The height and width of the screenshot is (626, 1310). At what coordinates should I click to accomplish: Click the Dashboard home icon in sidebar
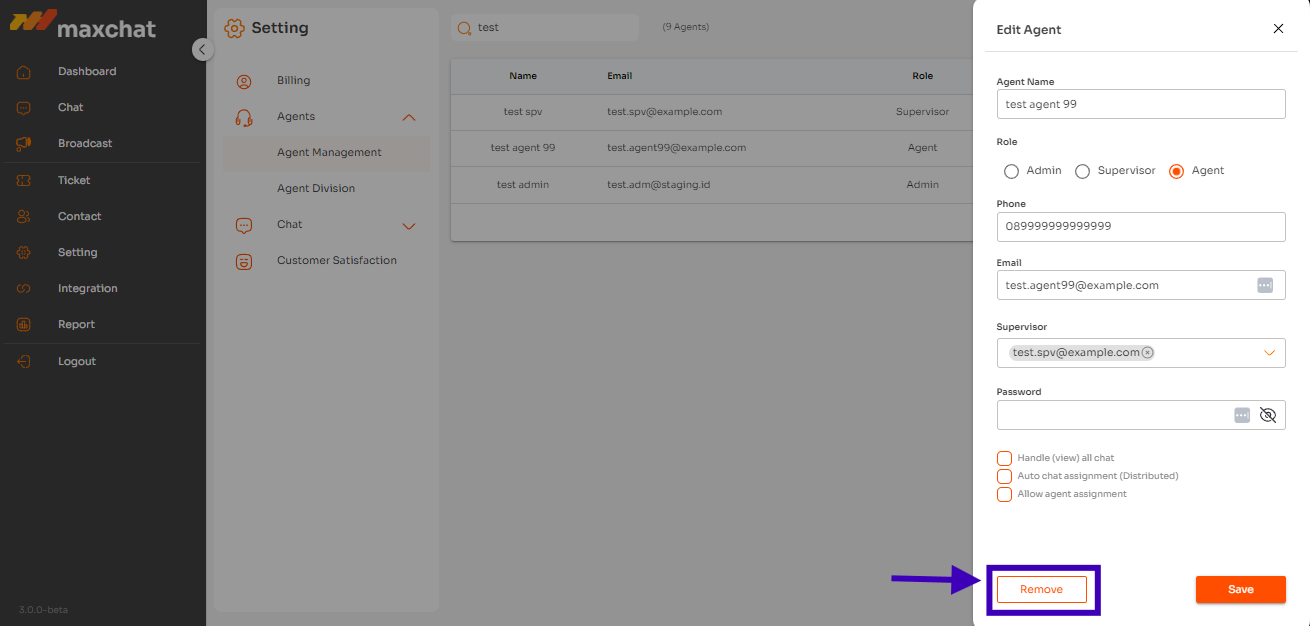click(24, 72)
